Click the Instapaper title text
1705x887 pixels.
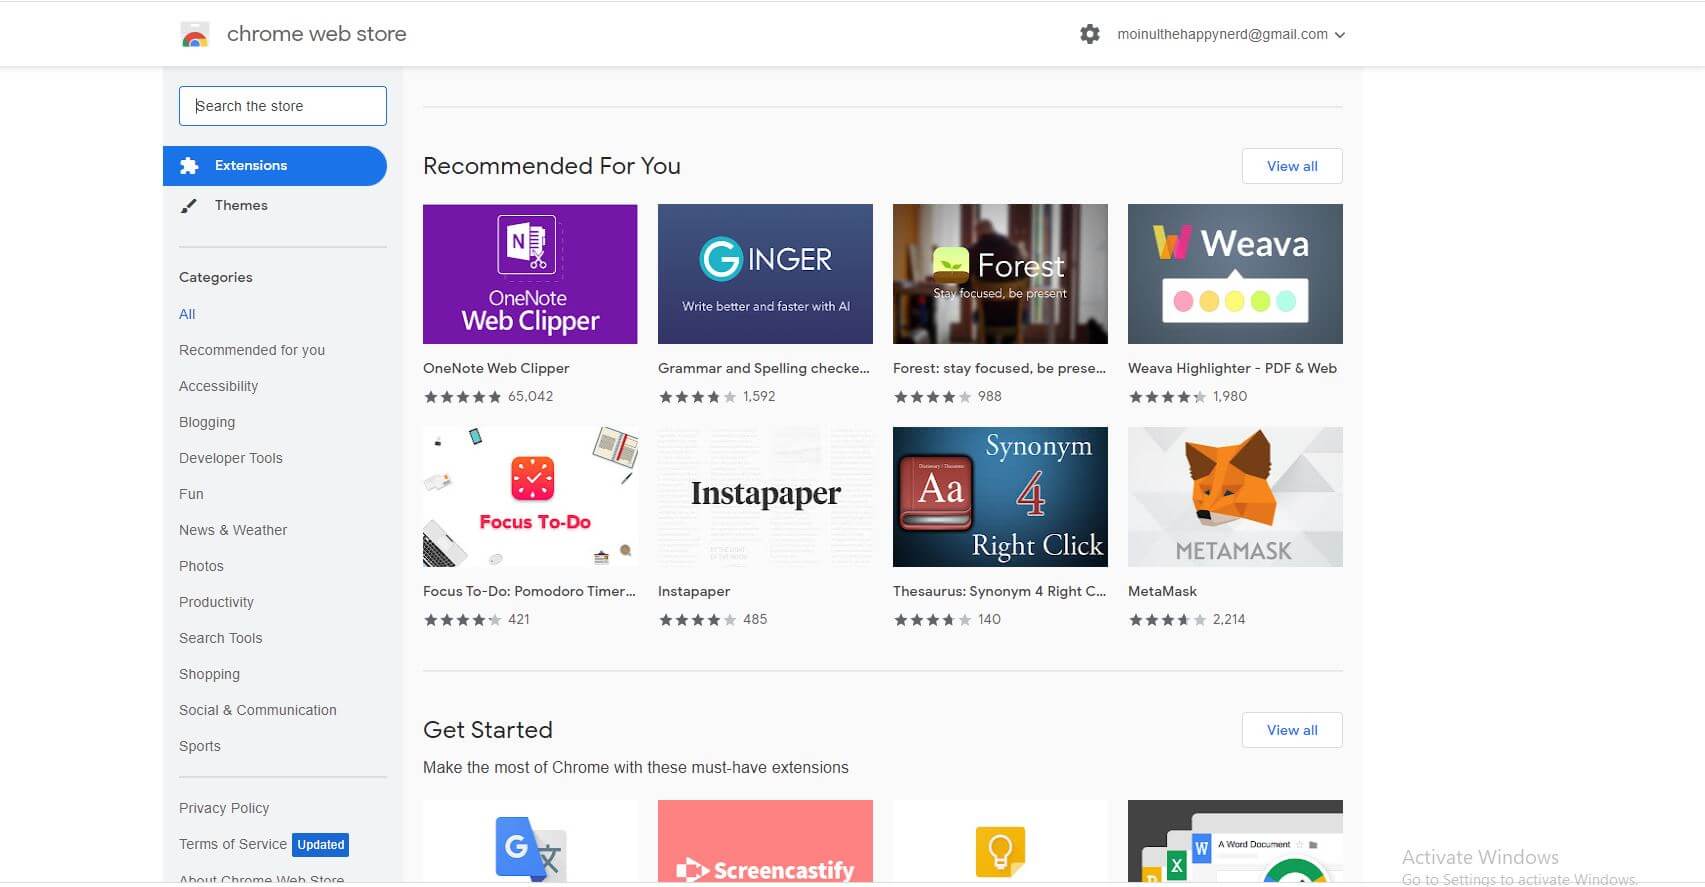pos(694,591)
